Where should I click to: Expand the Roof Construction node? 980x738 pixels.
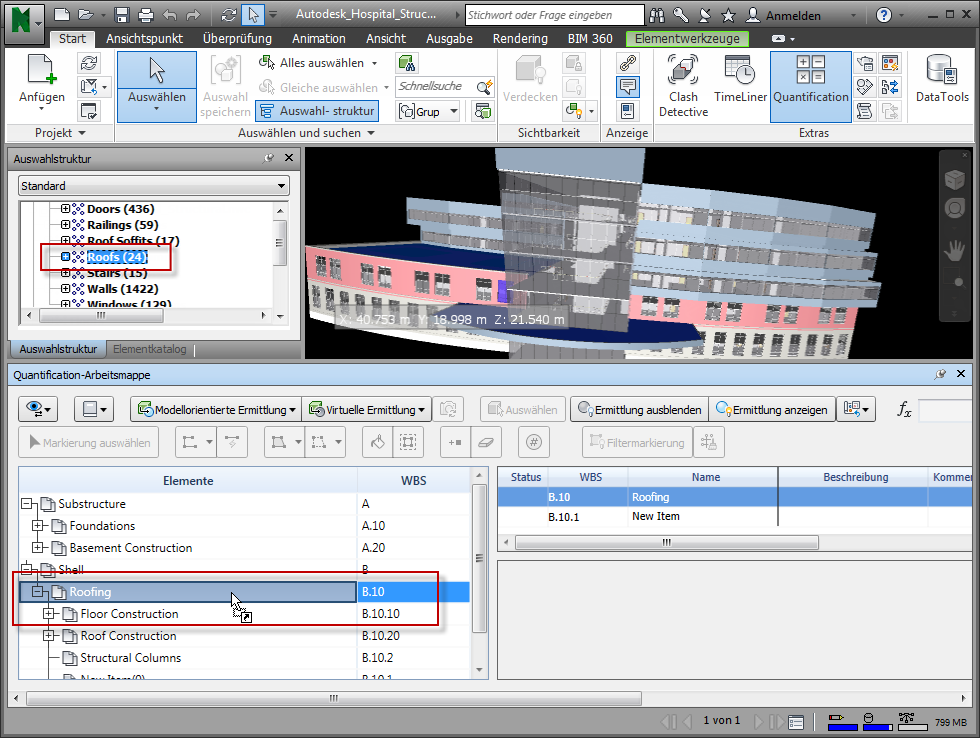click(49, 636)
